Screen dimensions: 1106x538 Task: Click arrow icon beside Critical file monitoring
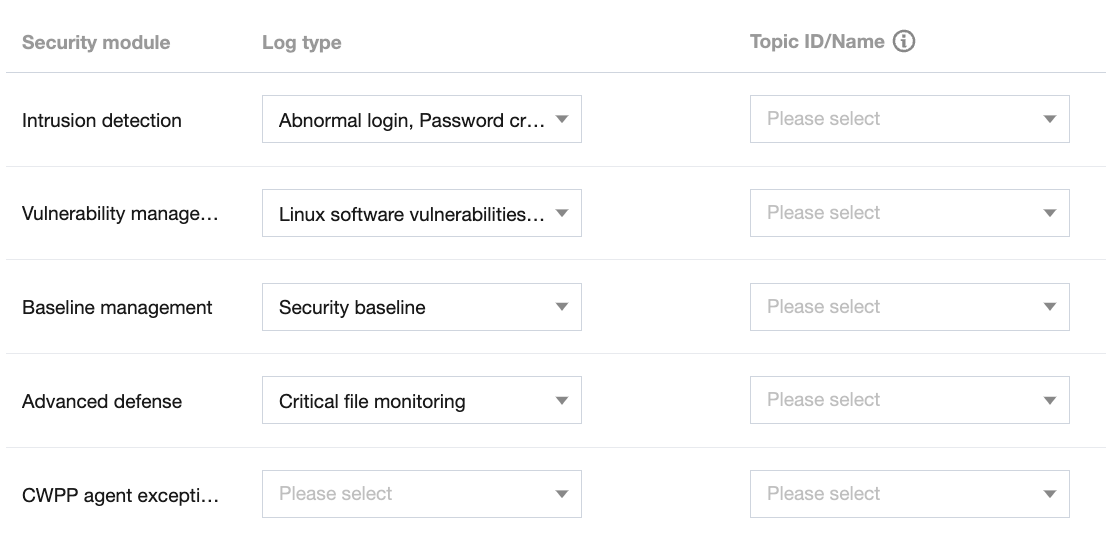point(562,401)
